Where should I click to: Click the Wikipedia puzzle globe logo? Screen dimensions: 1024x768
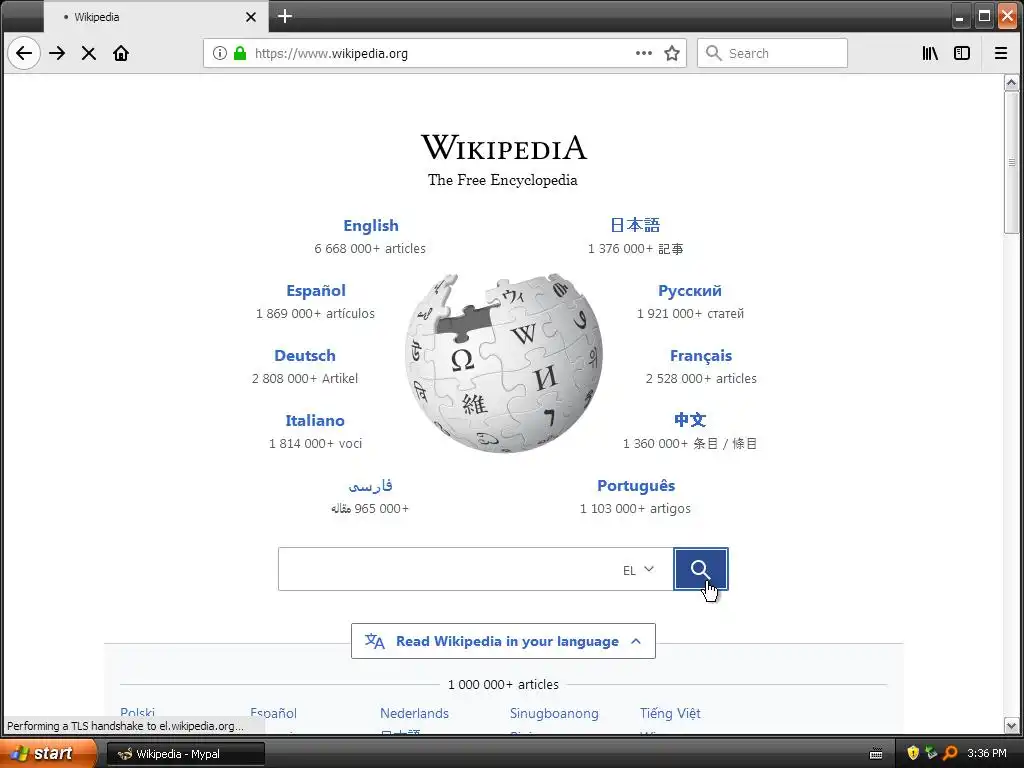click(504, 362)
